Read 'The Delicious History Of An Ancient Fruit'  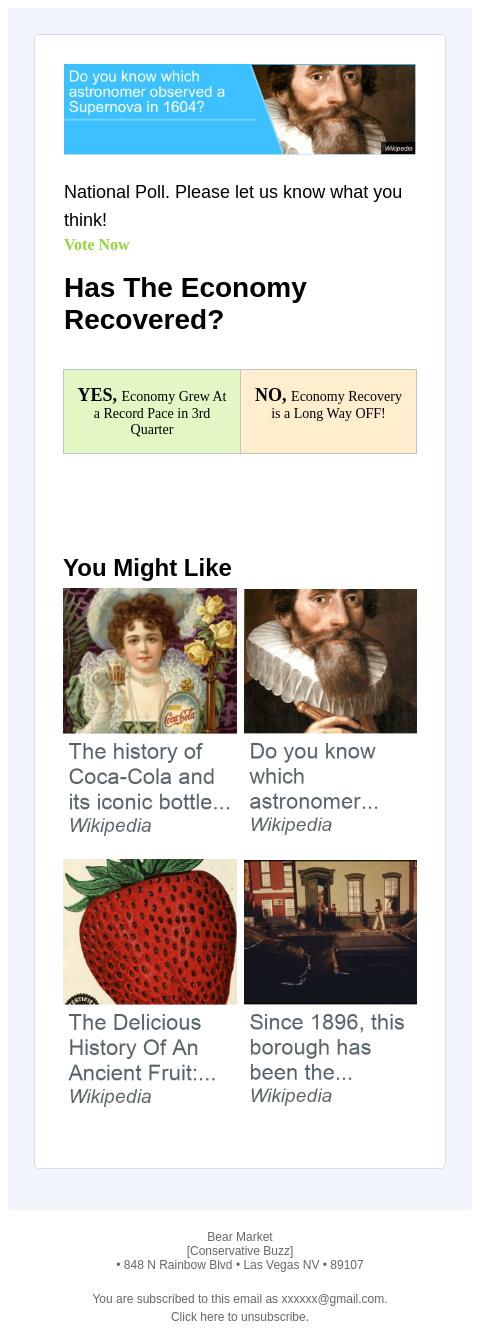click(x=142, y=1047)
